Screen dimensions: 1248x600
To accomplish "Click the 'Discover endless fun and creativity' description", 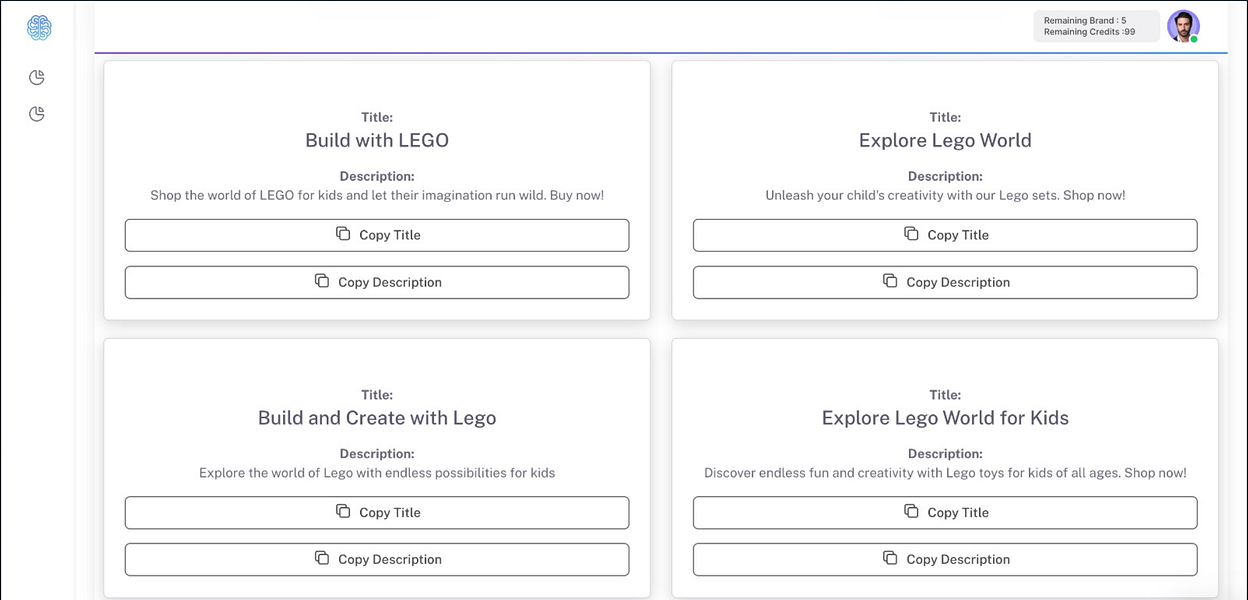I will click(x=945, y=473).
